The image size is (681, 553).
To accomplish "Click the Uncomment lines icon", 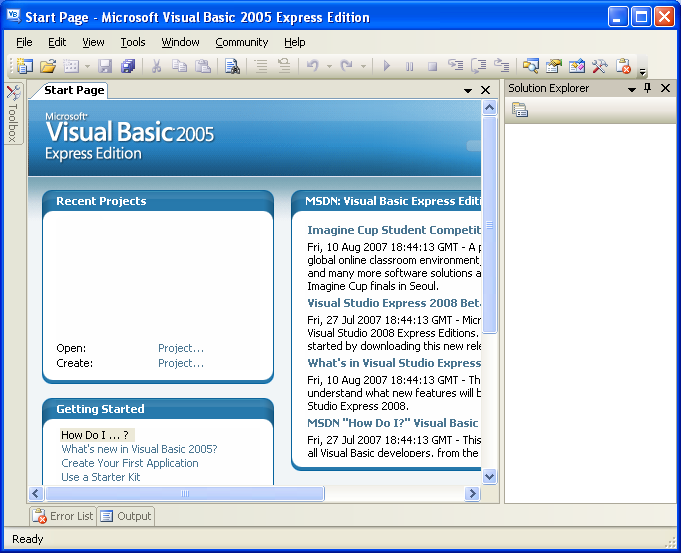I will pos(284,66).
